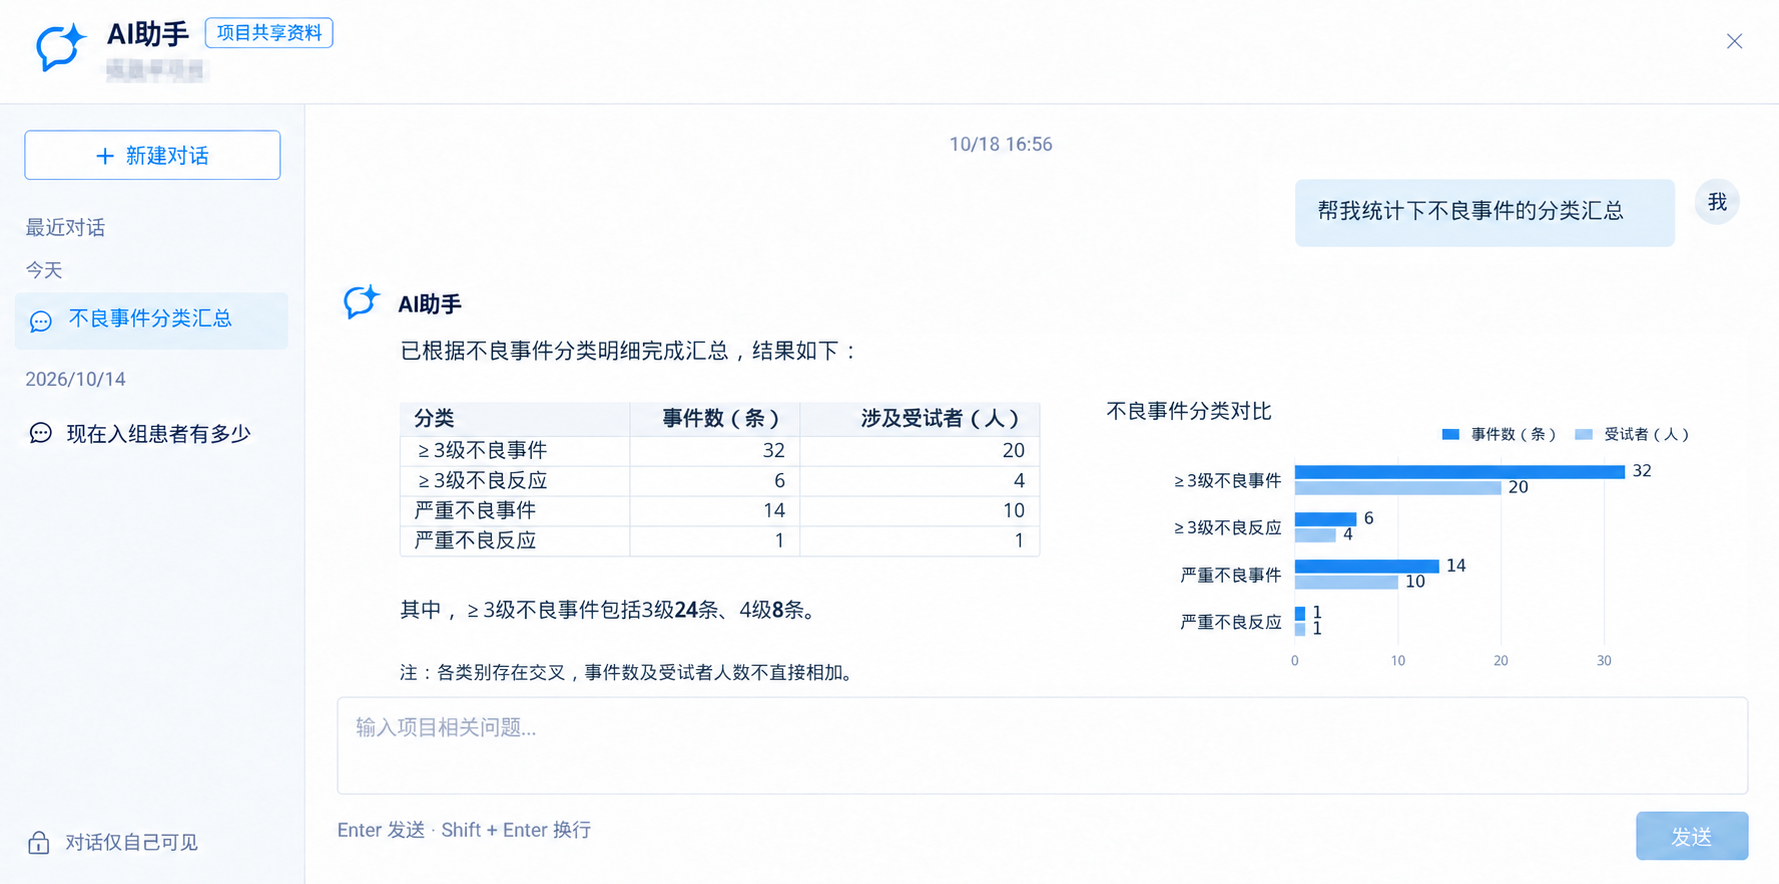The height and width of the screenshot is (884, 1779).
Task: Open the 现在入组患者有多少 conversation
Action: coord(151,434)
